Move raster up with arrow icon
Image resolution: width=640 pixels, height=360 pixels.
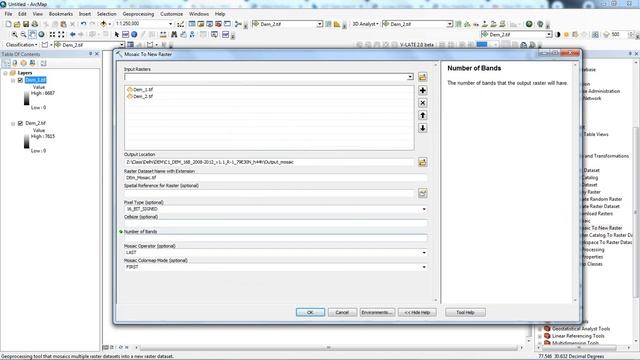(x=422, y=116)
